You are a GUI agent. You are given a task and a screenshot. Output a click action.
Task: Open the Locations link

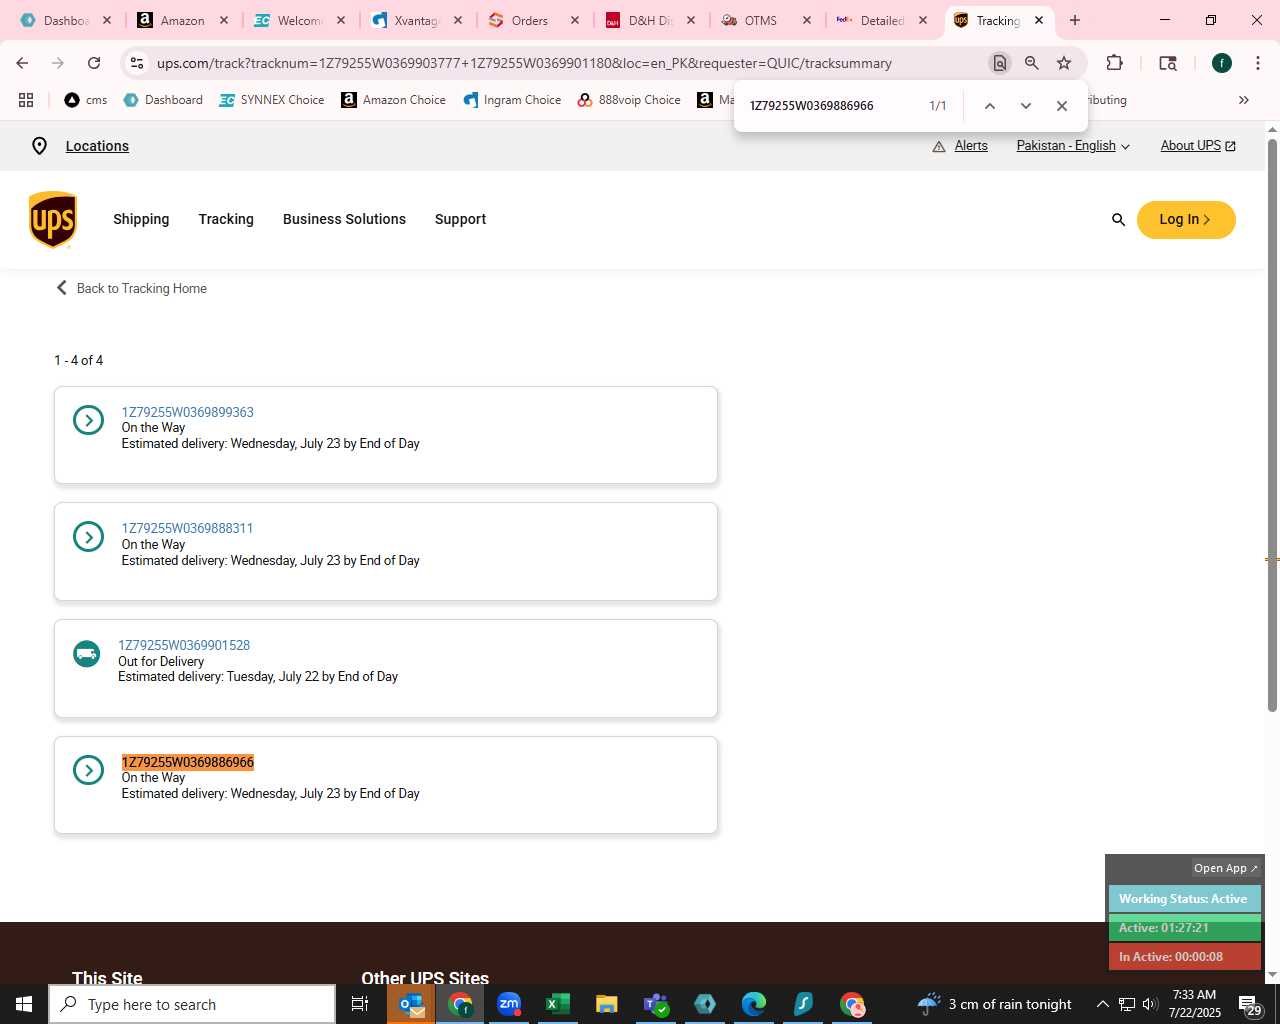[97, 146]
